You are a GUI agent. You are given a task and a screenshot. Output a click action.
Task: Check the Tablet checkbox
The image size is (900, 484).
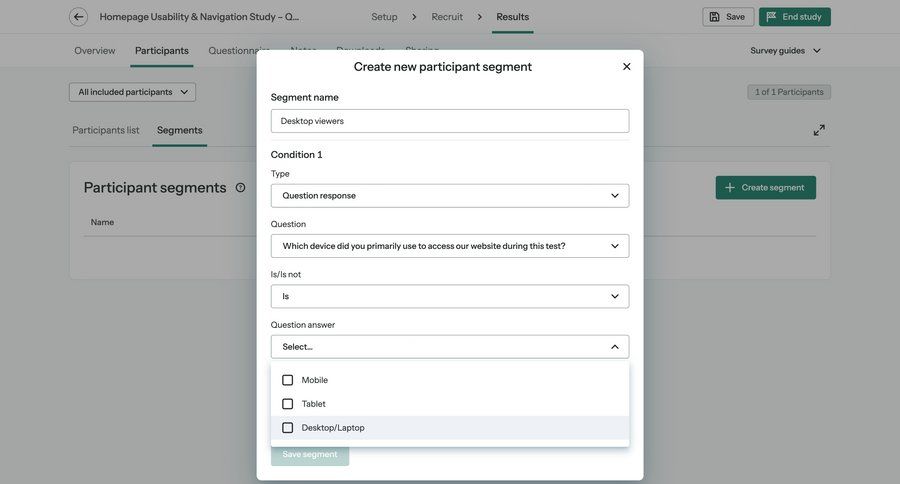click(288, 404)
